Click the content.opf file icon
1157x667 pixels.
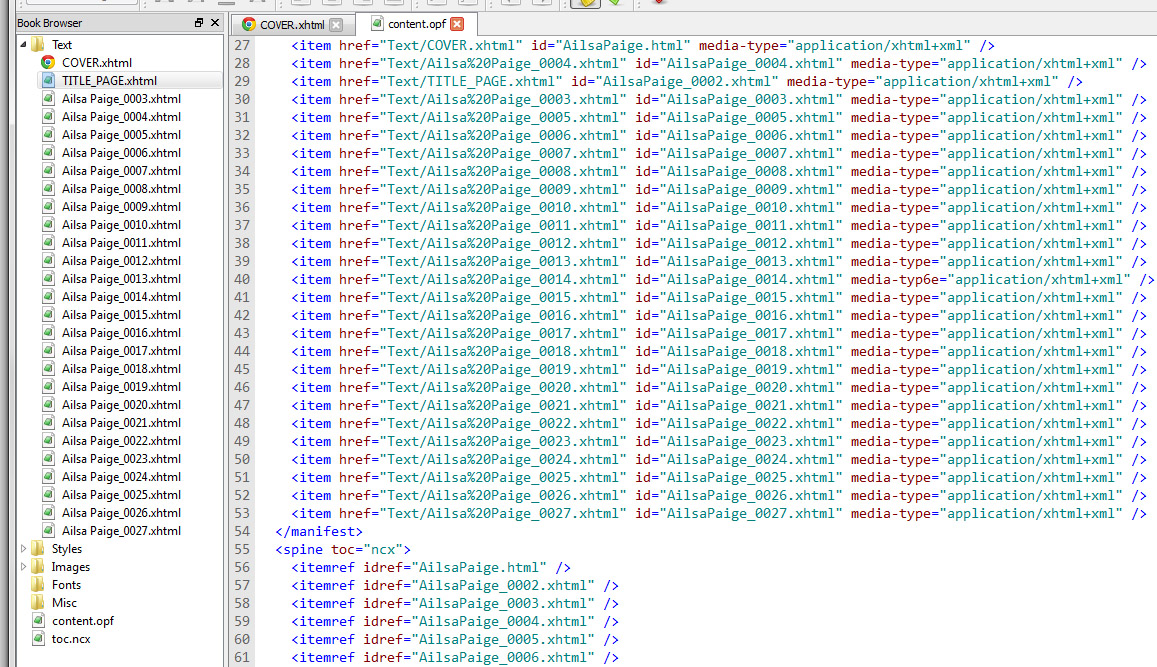coord(38,621)
